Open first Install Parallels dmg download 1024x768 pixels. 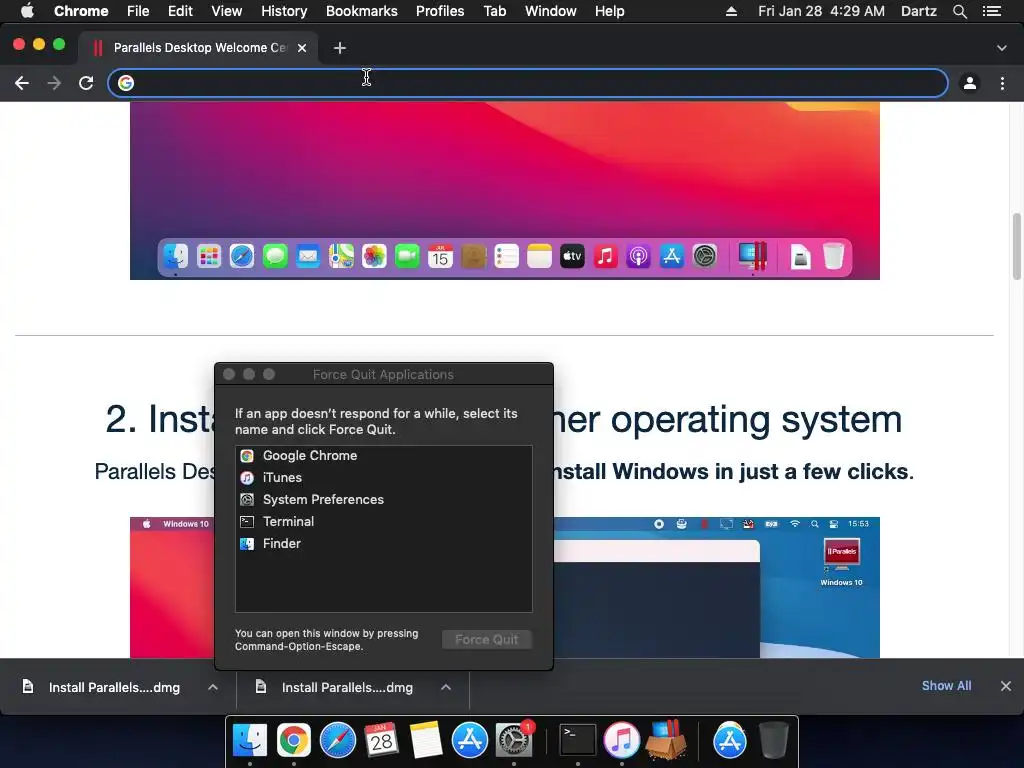coord(102,687)
